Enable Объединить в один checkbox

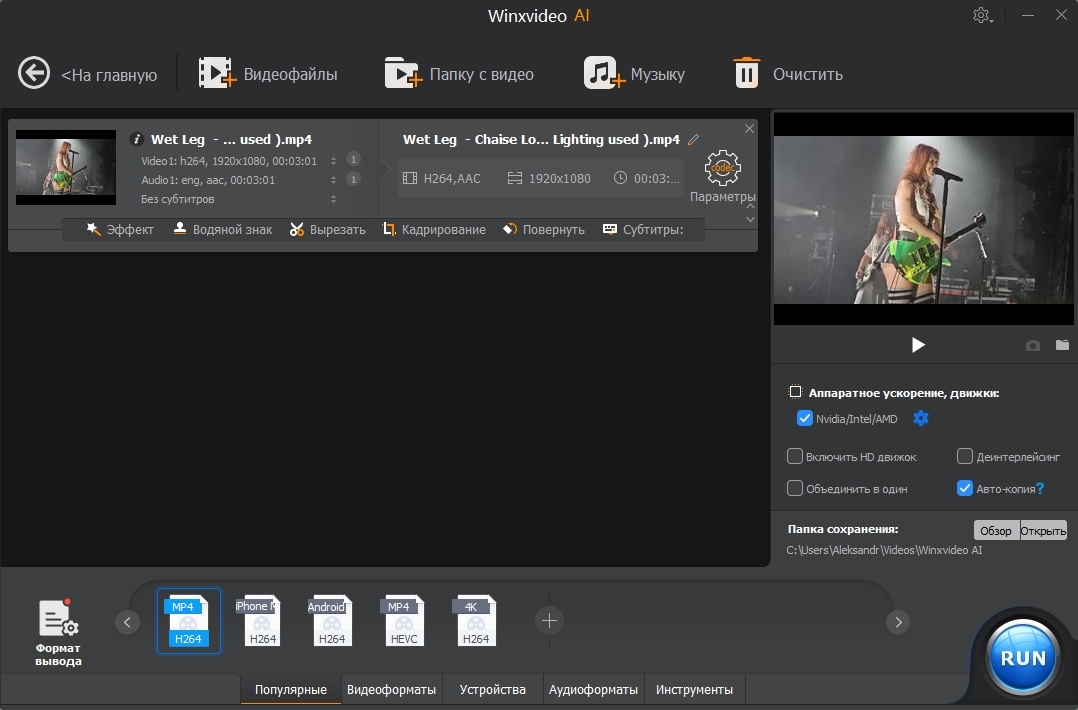pyautogui.click(x=795, y=488)
